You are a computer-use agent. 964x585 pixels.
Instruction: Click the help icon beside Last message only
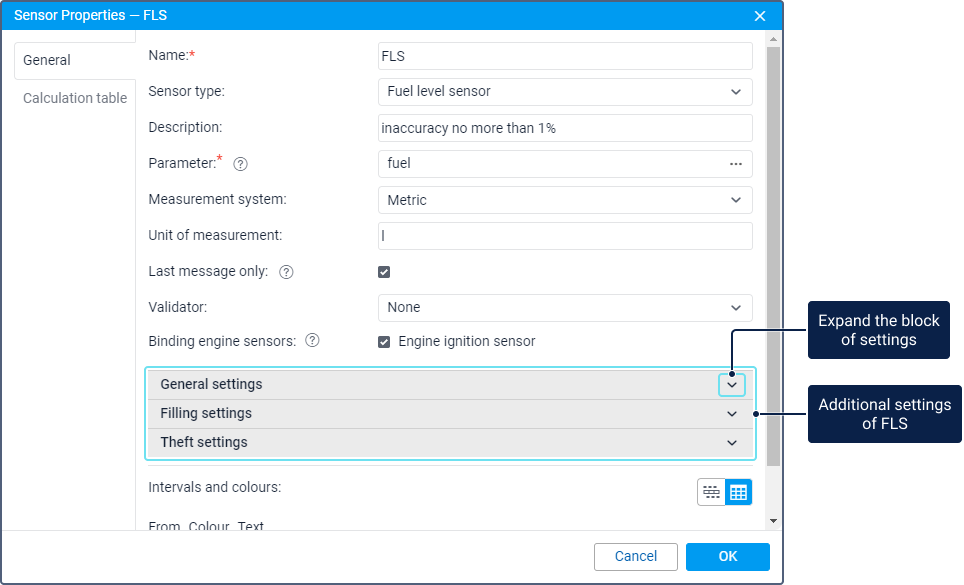(286, 272)
